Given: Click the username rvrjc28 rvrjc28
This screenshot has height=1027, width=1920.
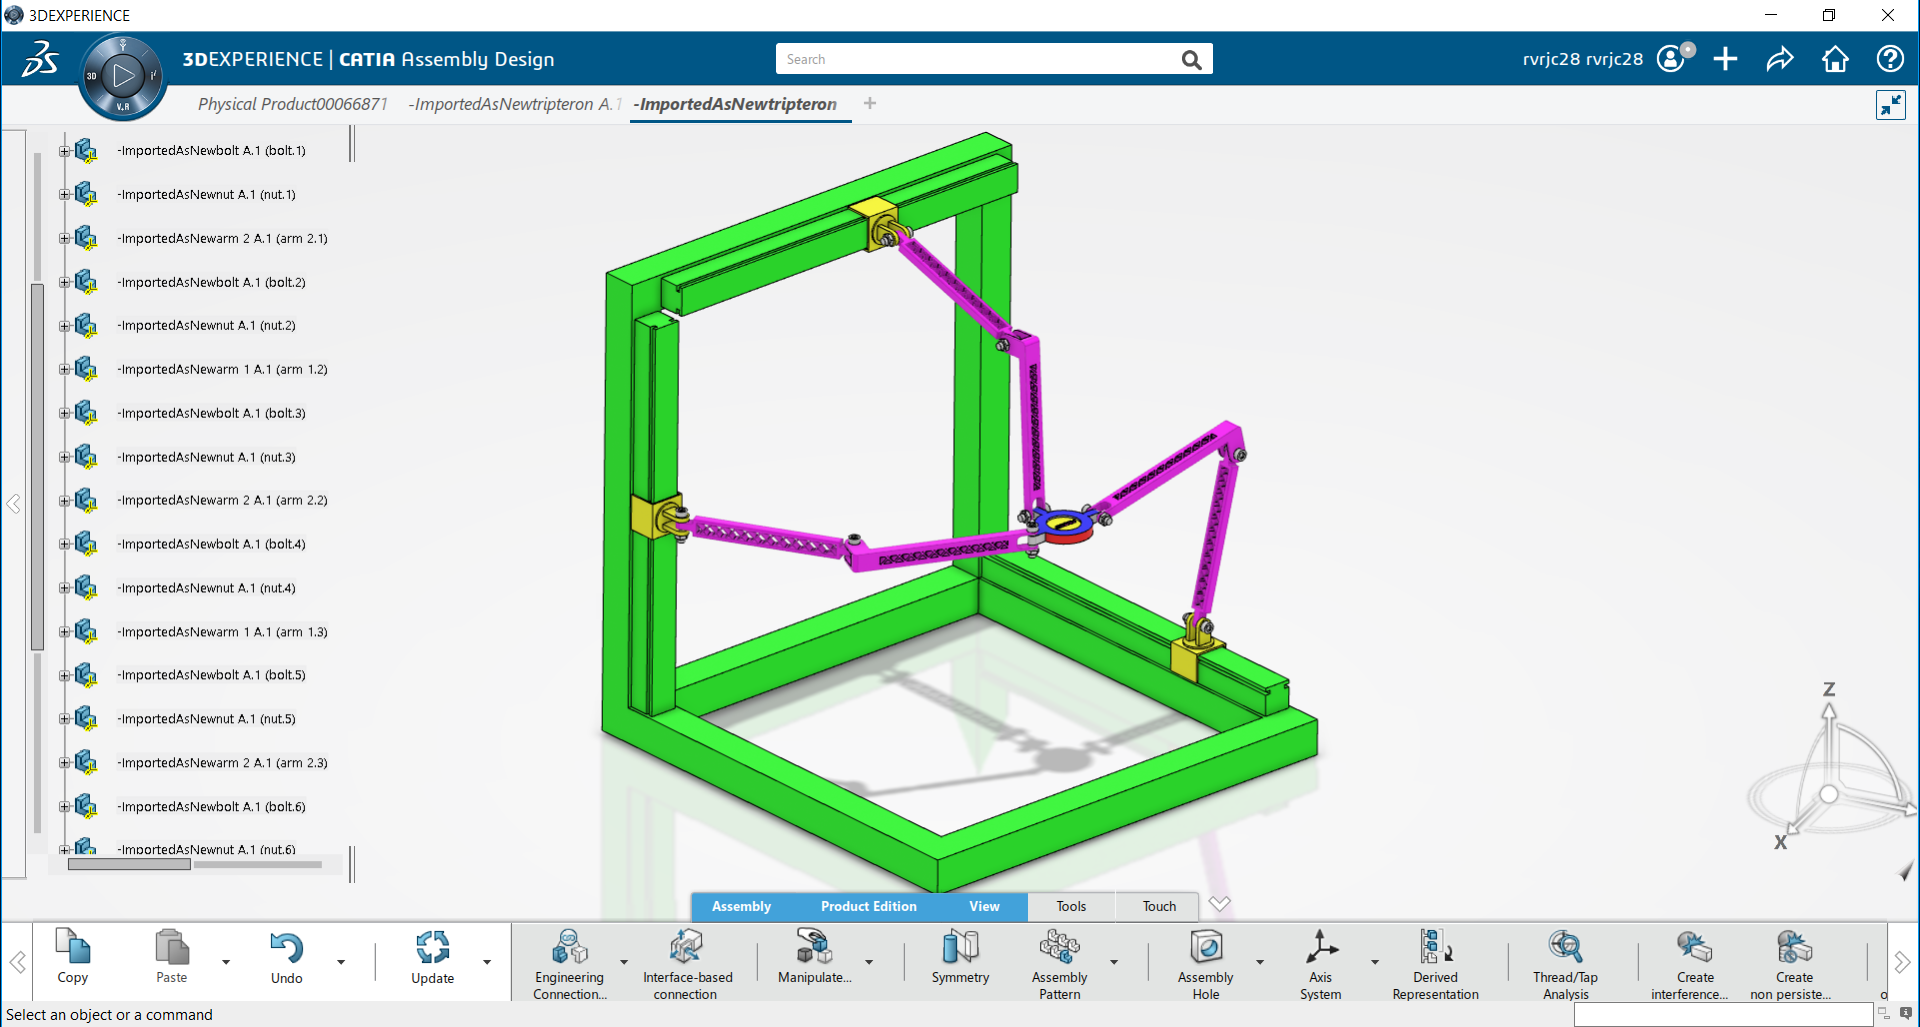Looking at the screenshot, I should click(1582, 59).
